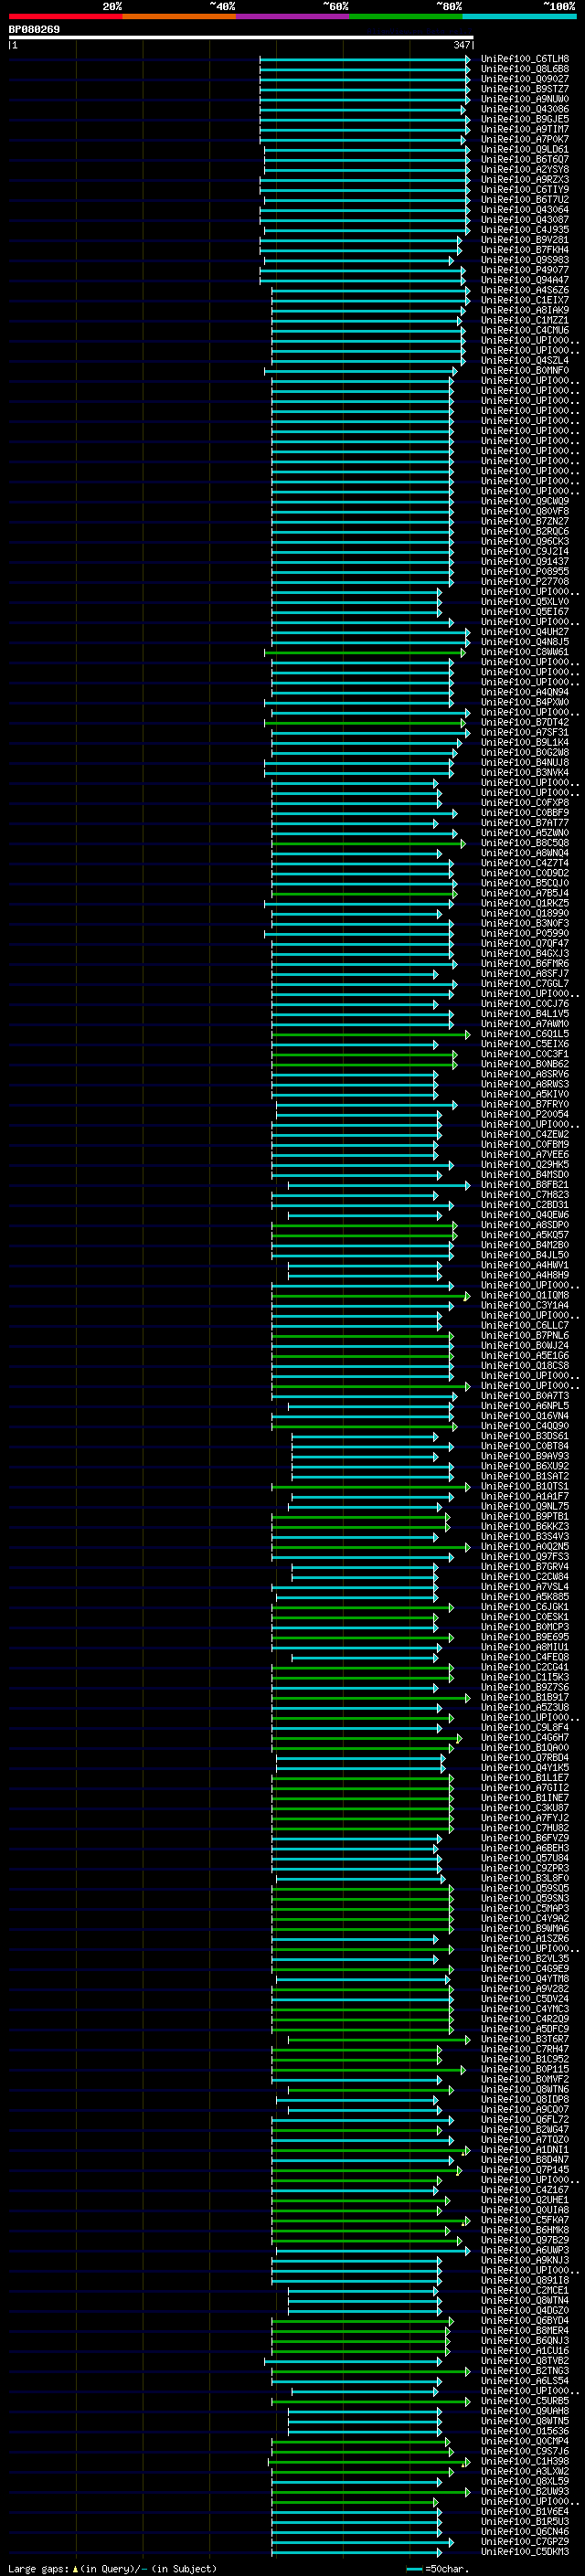
Task: Click the UniRef100_Q4UH27 label
Action: tap(525, 632)
